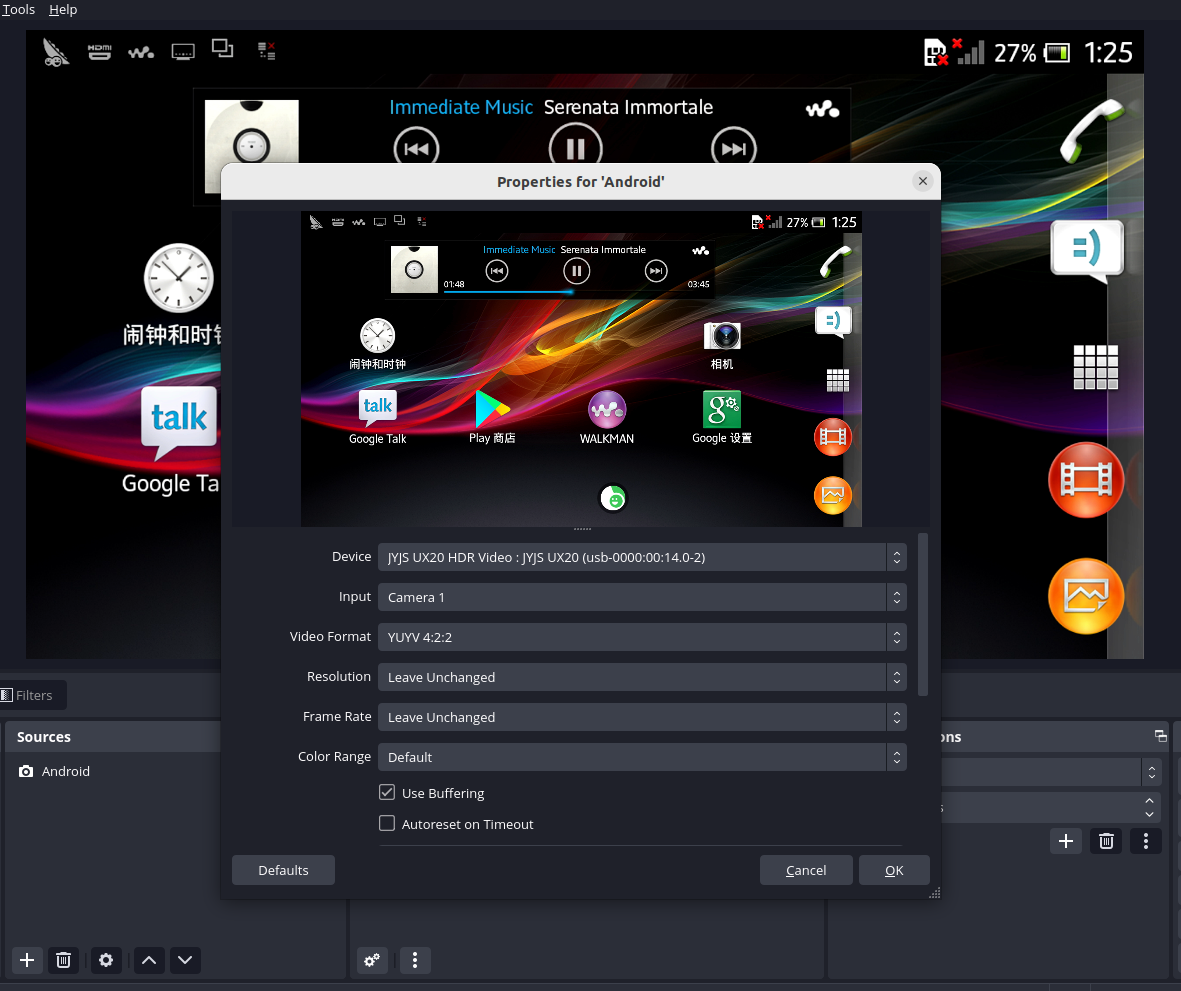
Task: Open source properties gear in Sources panel
Action: tap(106, 960)
